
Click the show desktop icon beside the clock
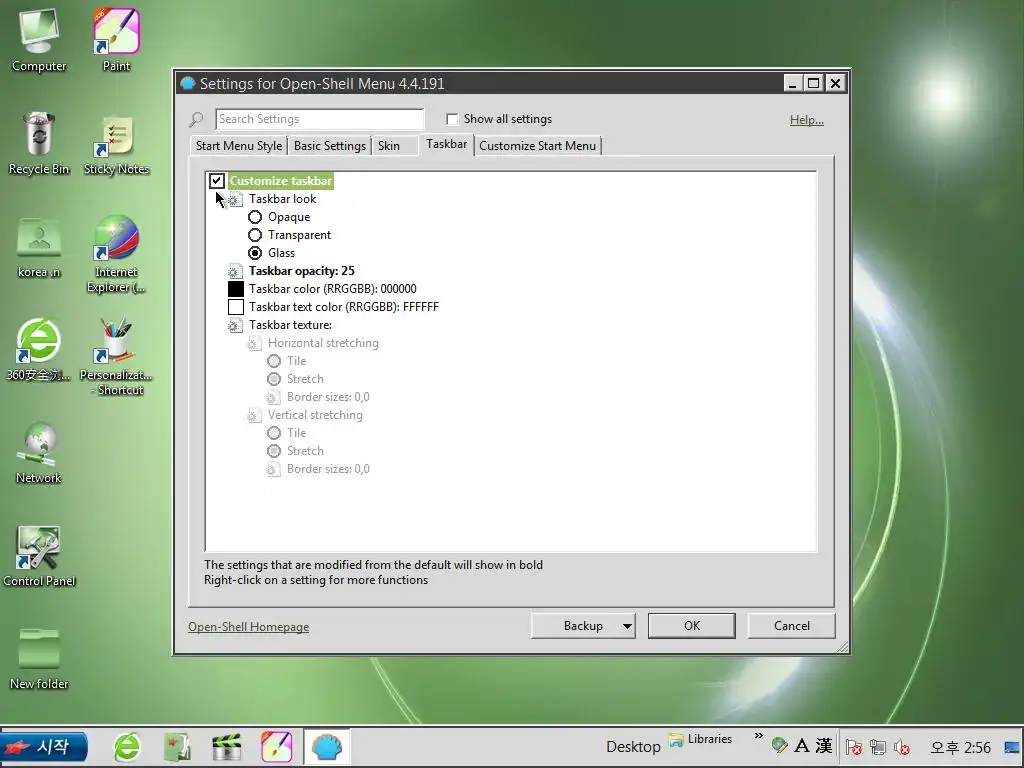click(1012, 747)
